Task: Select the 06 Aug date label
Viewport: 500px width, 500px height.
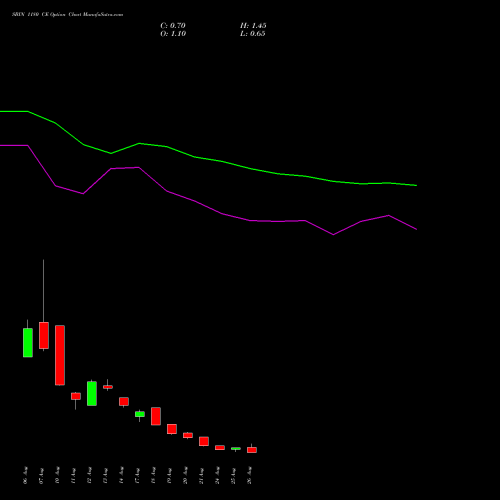Action: pos(25,475)
